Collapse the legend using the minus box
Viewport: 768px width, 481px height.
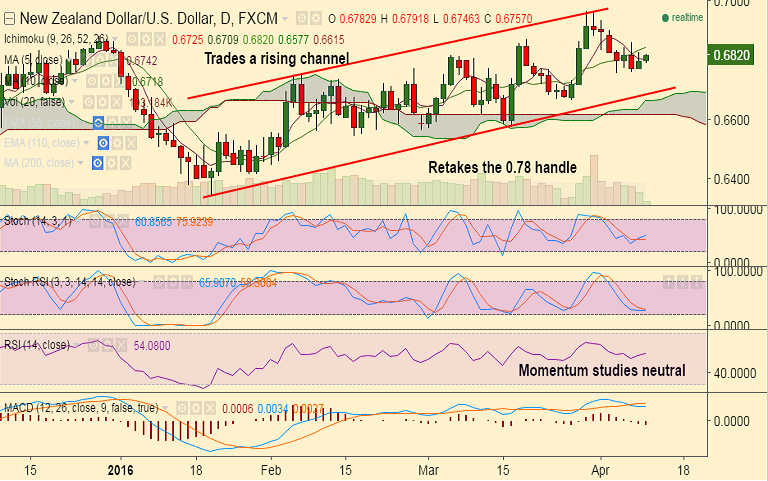9,19
